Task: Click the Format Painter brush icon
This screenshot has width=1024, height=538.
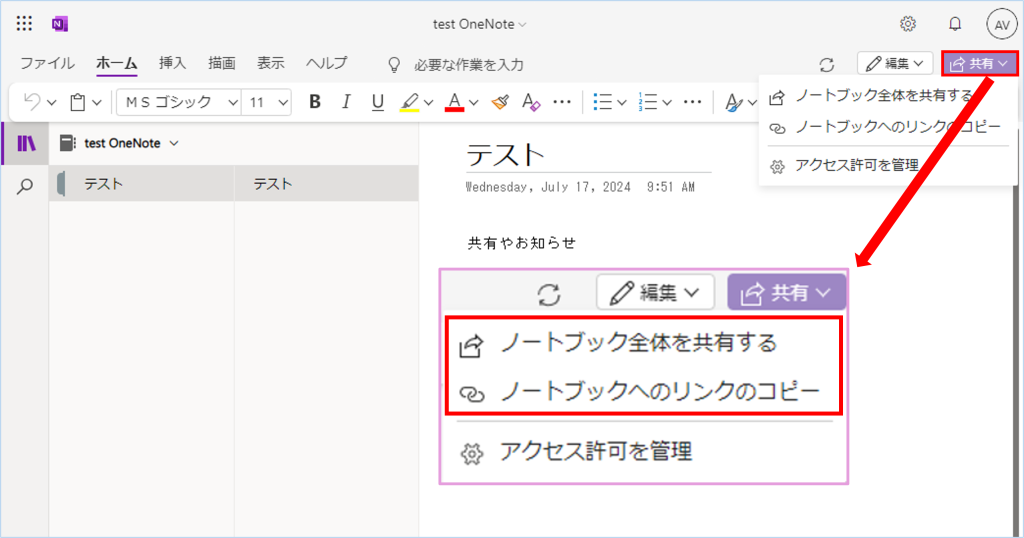Action: point(502,102)
